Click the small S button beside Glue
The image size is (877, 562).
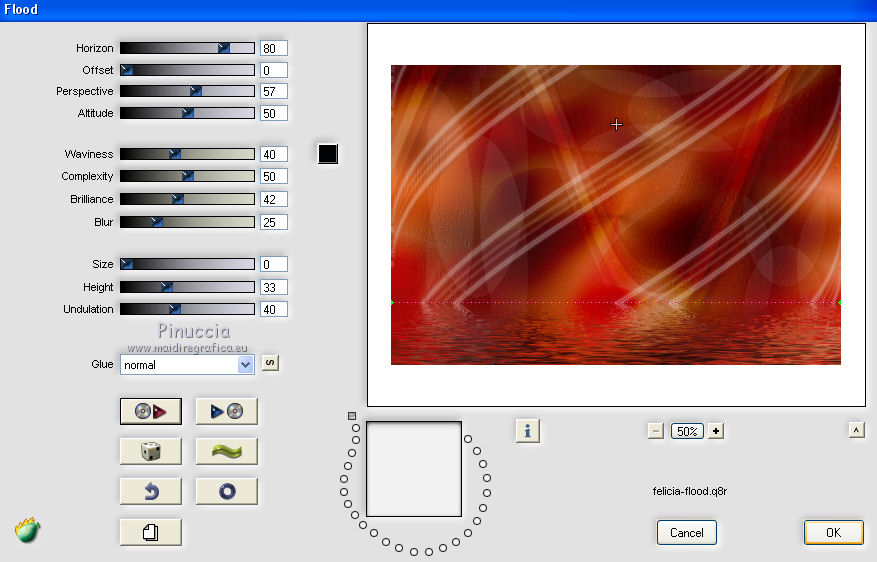point(270,363)
